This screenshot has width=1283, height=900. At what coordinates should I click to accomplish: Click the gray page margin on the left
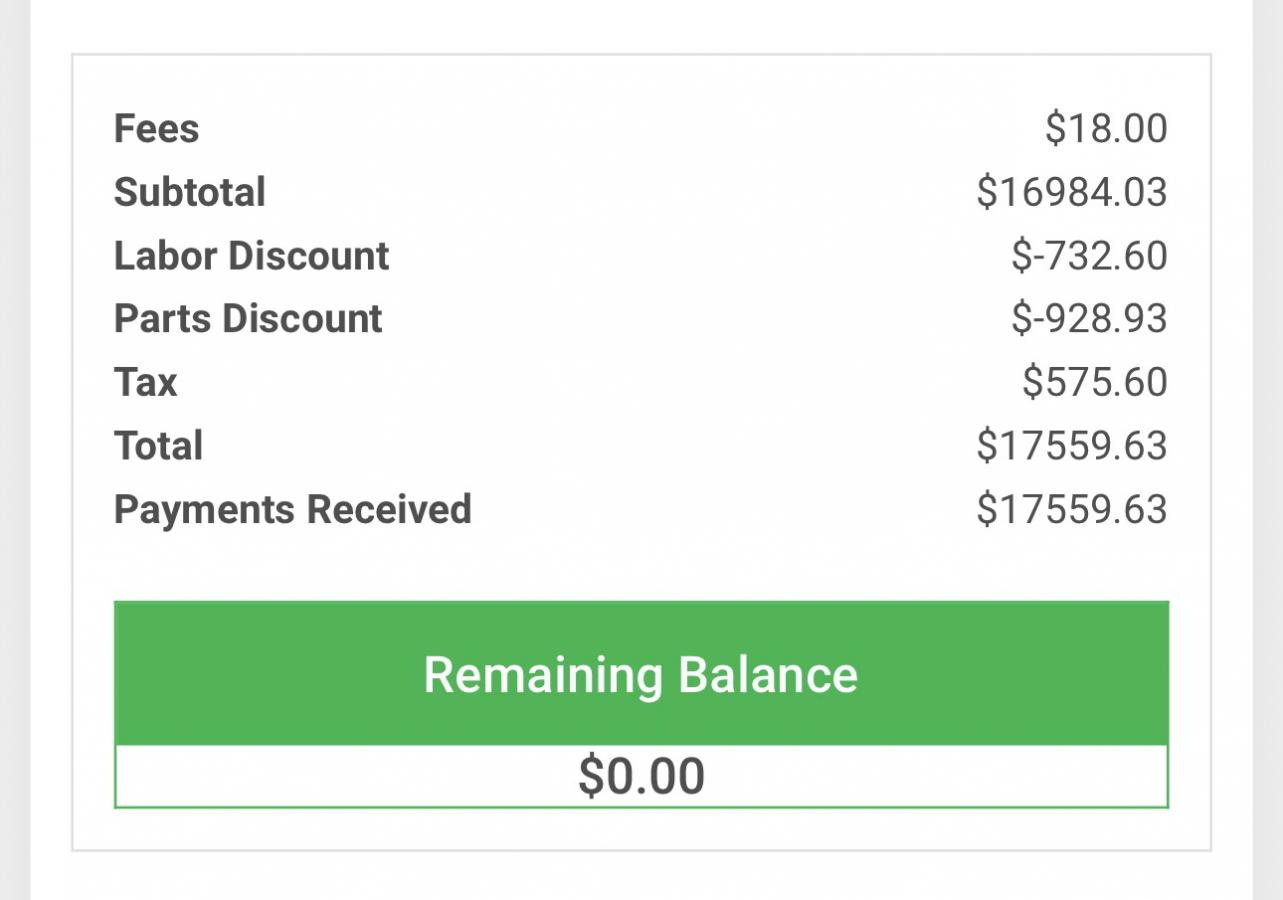point(14,450)
